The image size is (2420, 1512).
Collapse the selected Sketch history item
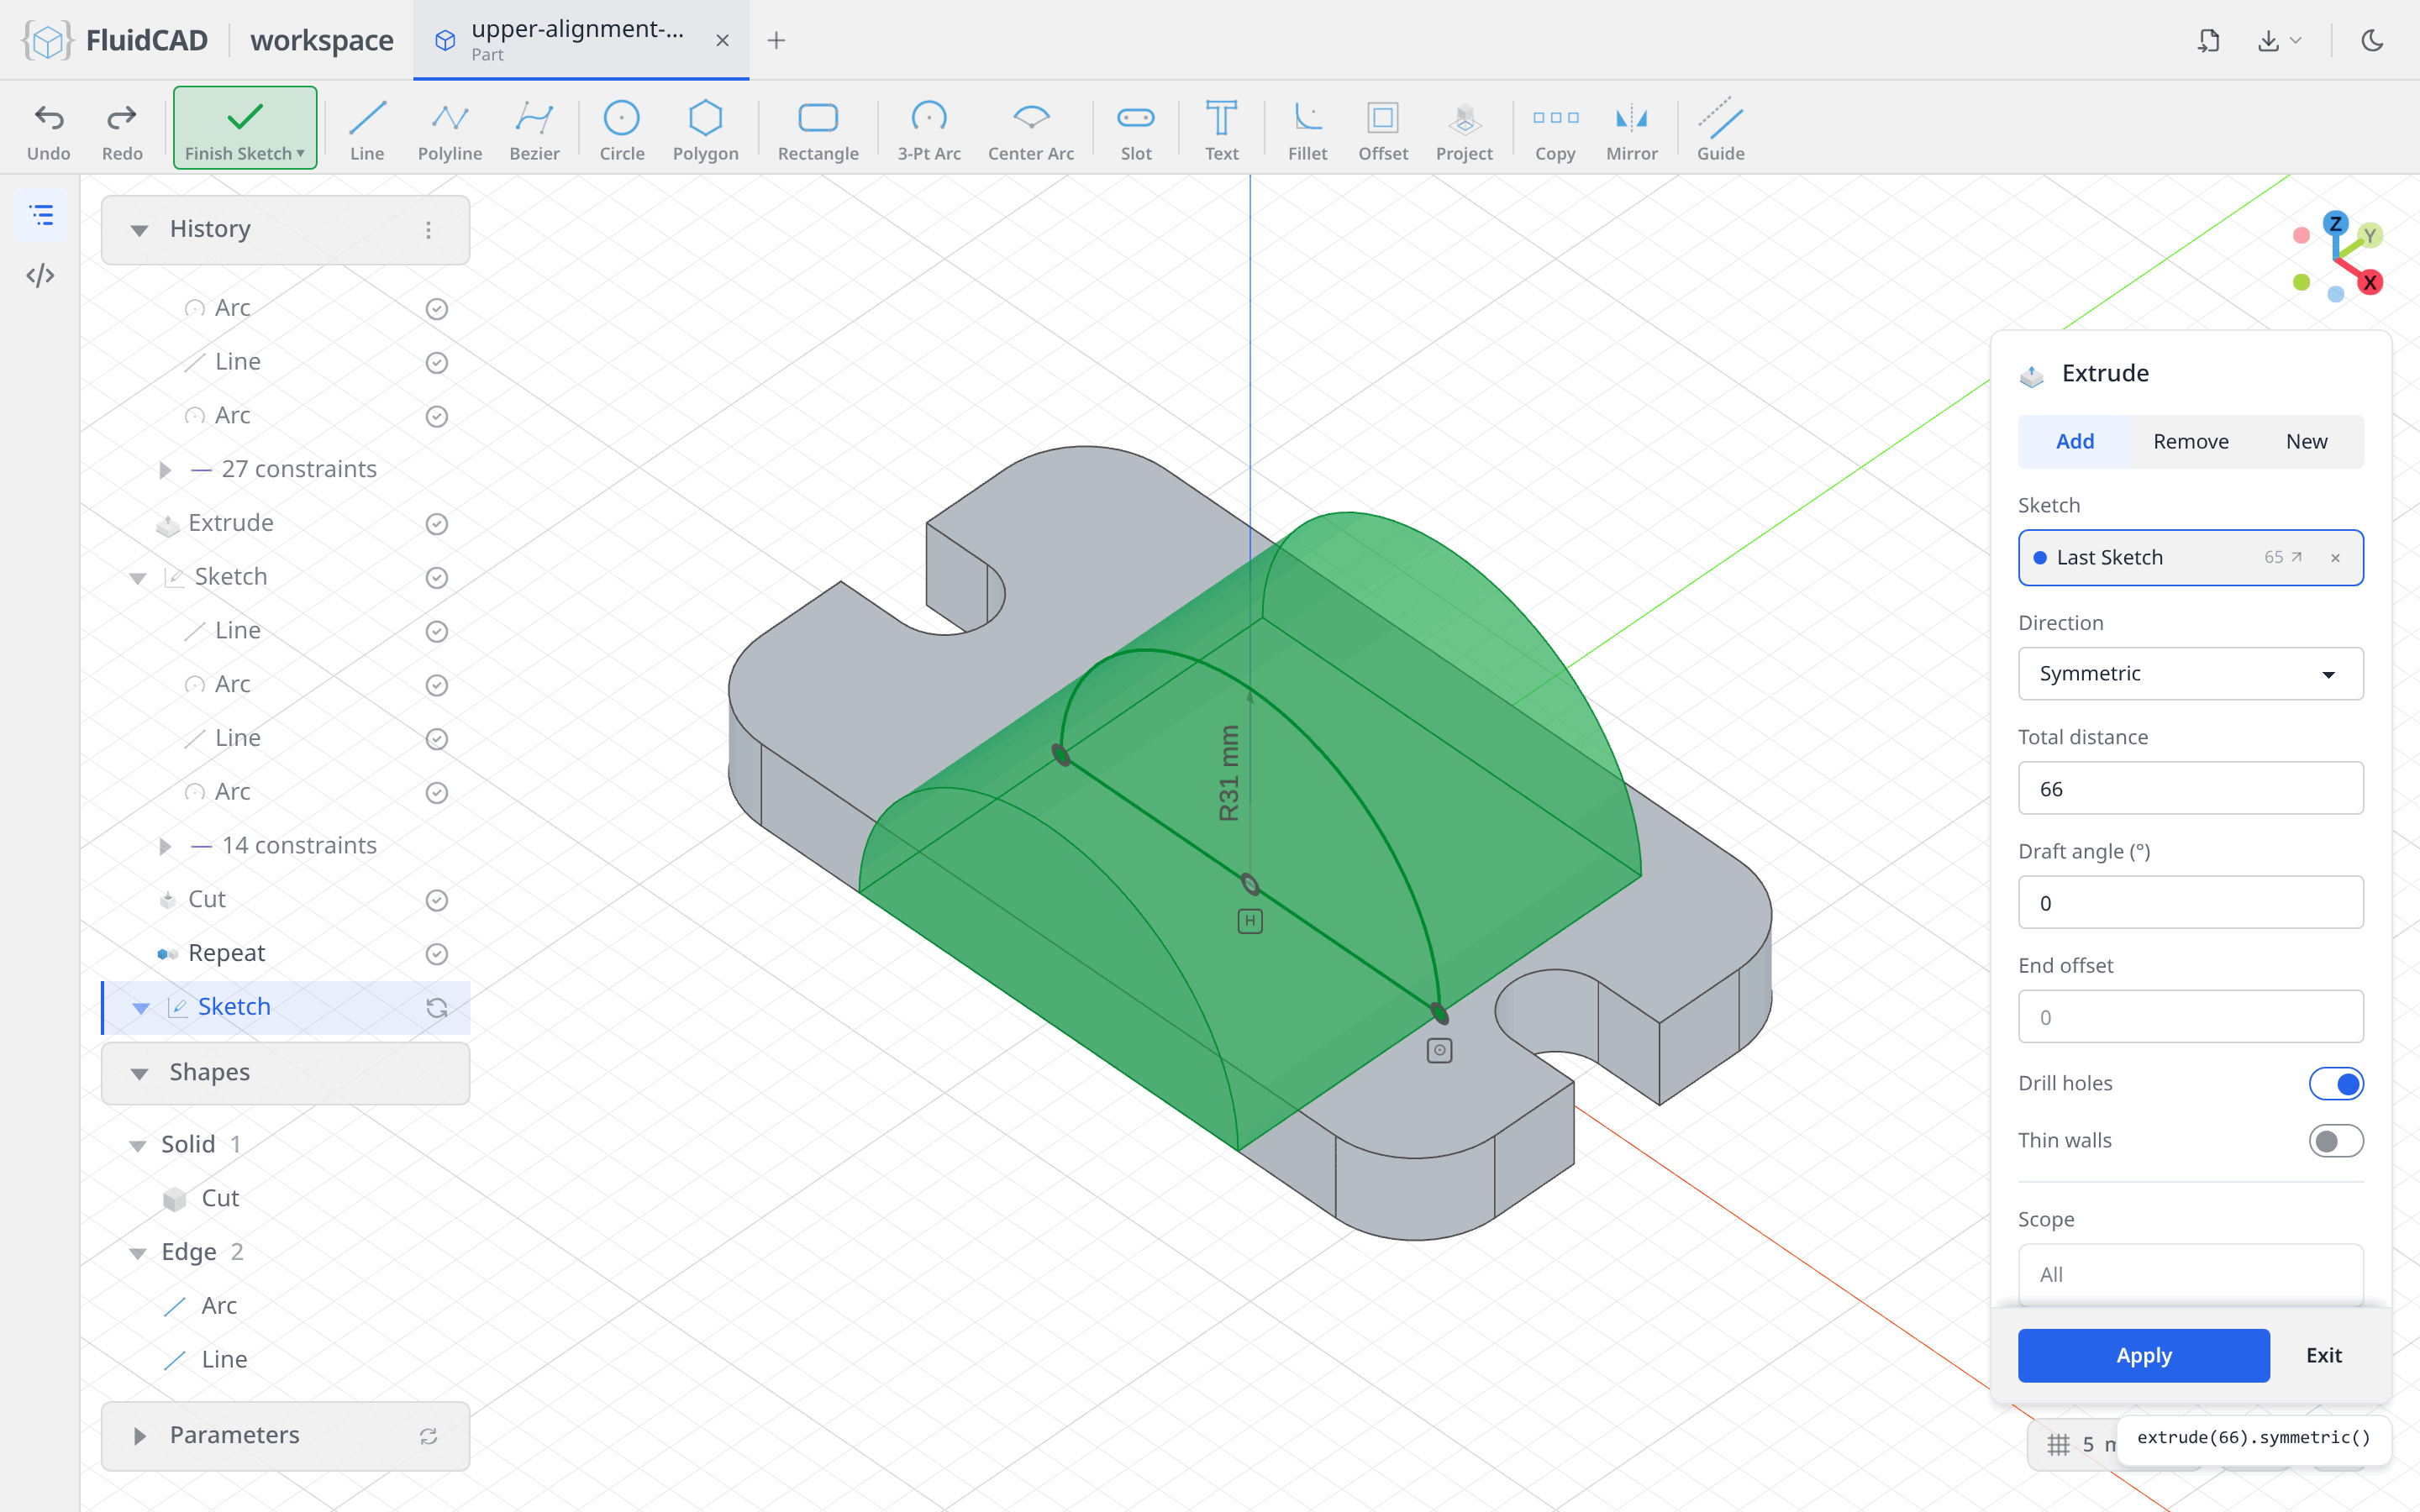coord(141,1008)
